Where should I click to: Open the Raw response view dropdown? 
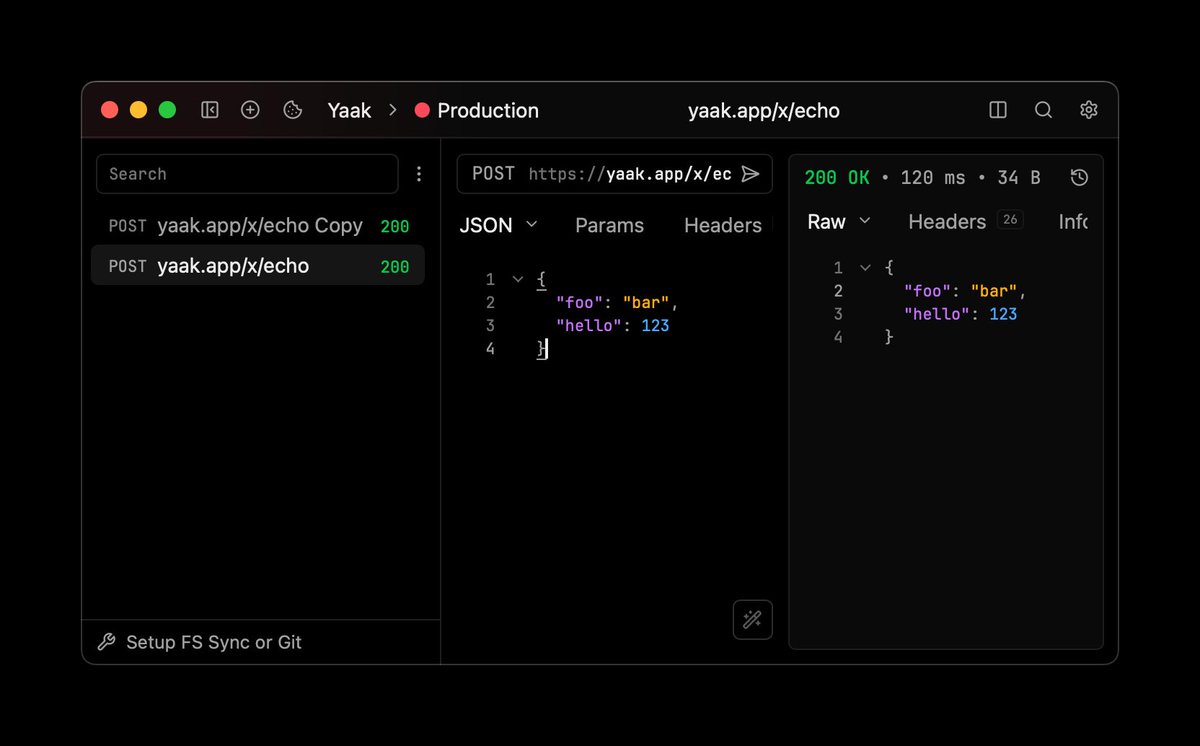(x=838, y=221)
